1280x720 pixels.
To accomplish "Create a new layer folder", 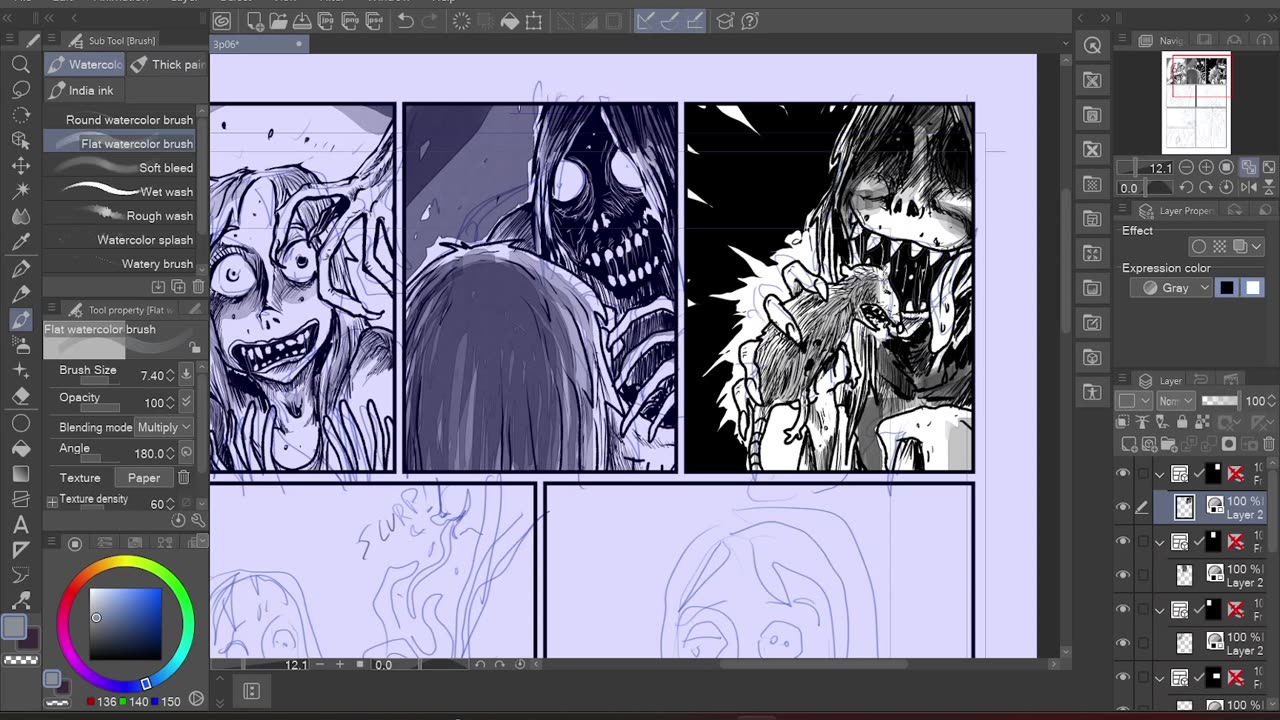I will tap(1169, 444).
